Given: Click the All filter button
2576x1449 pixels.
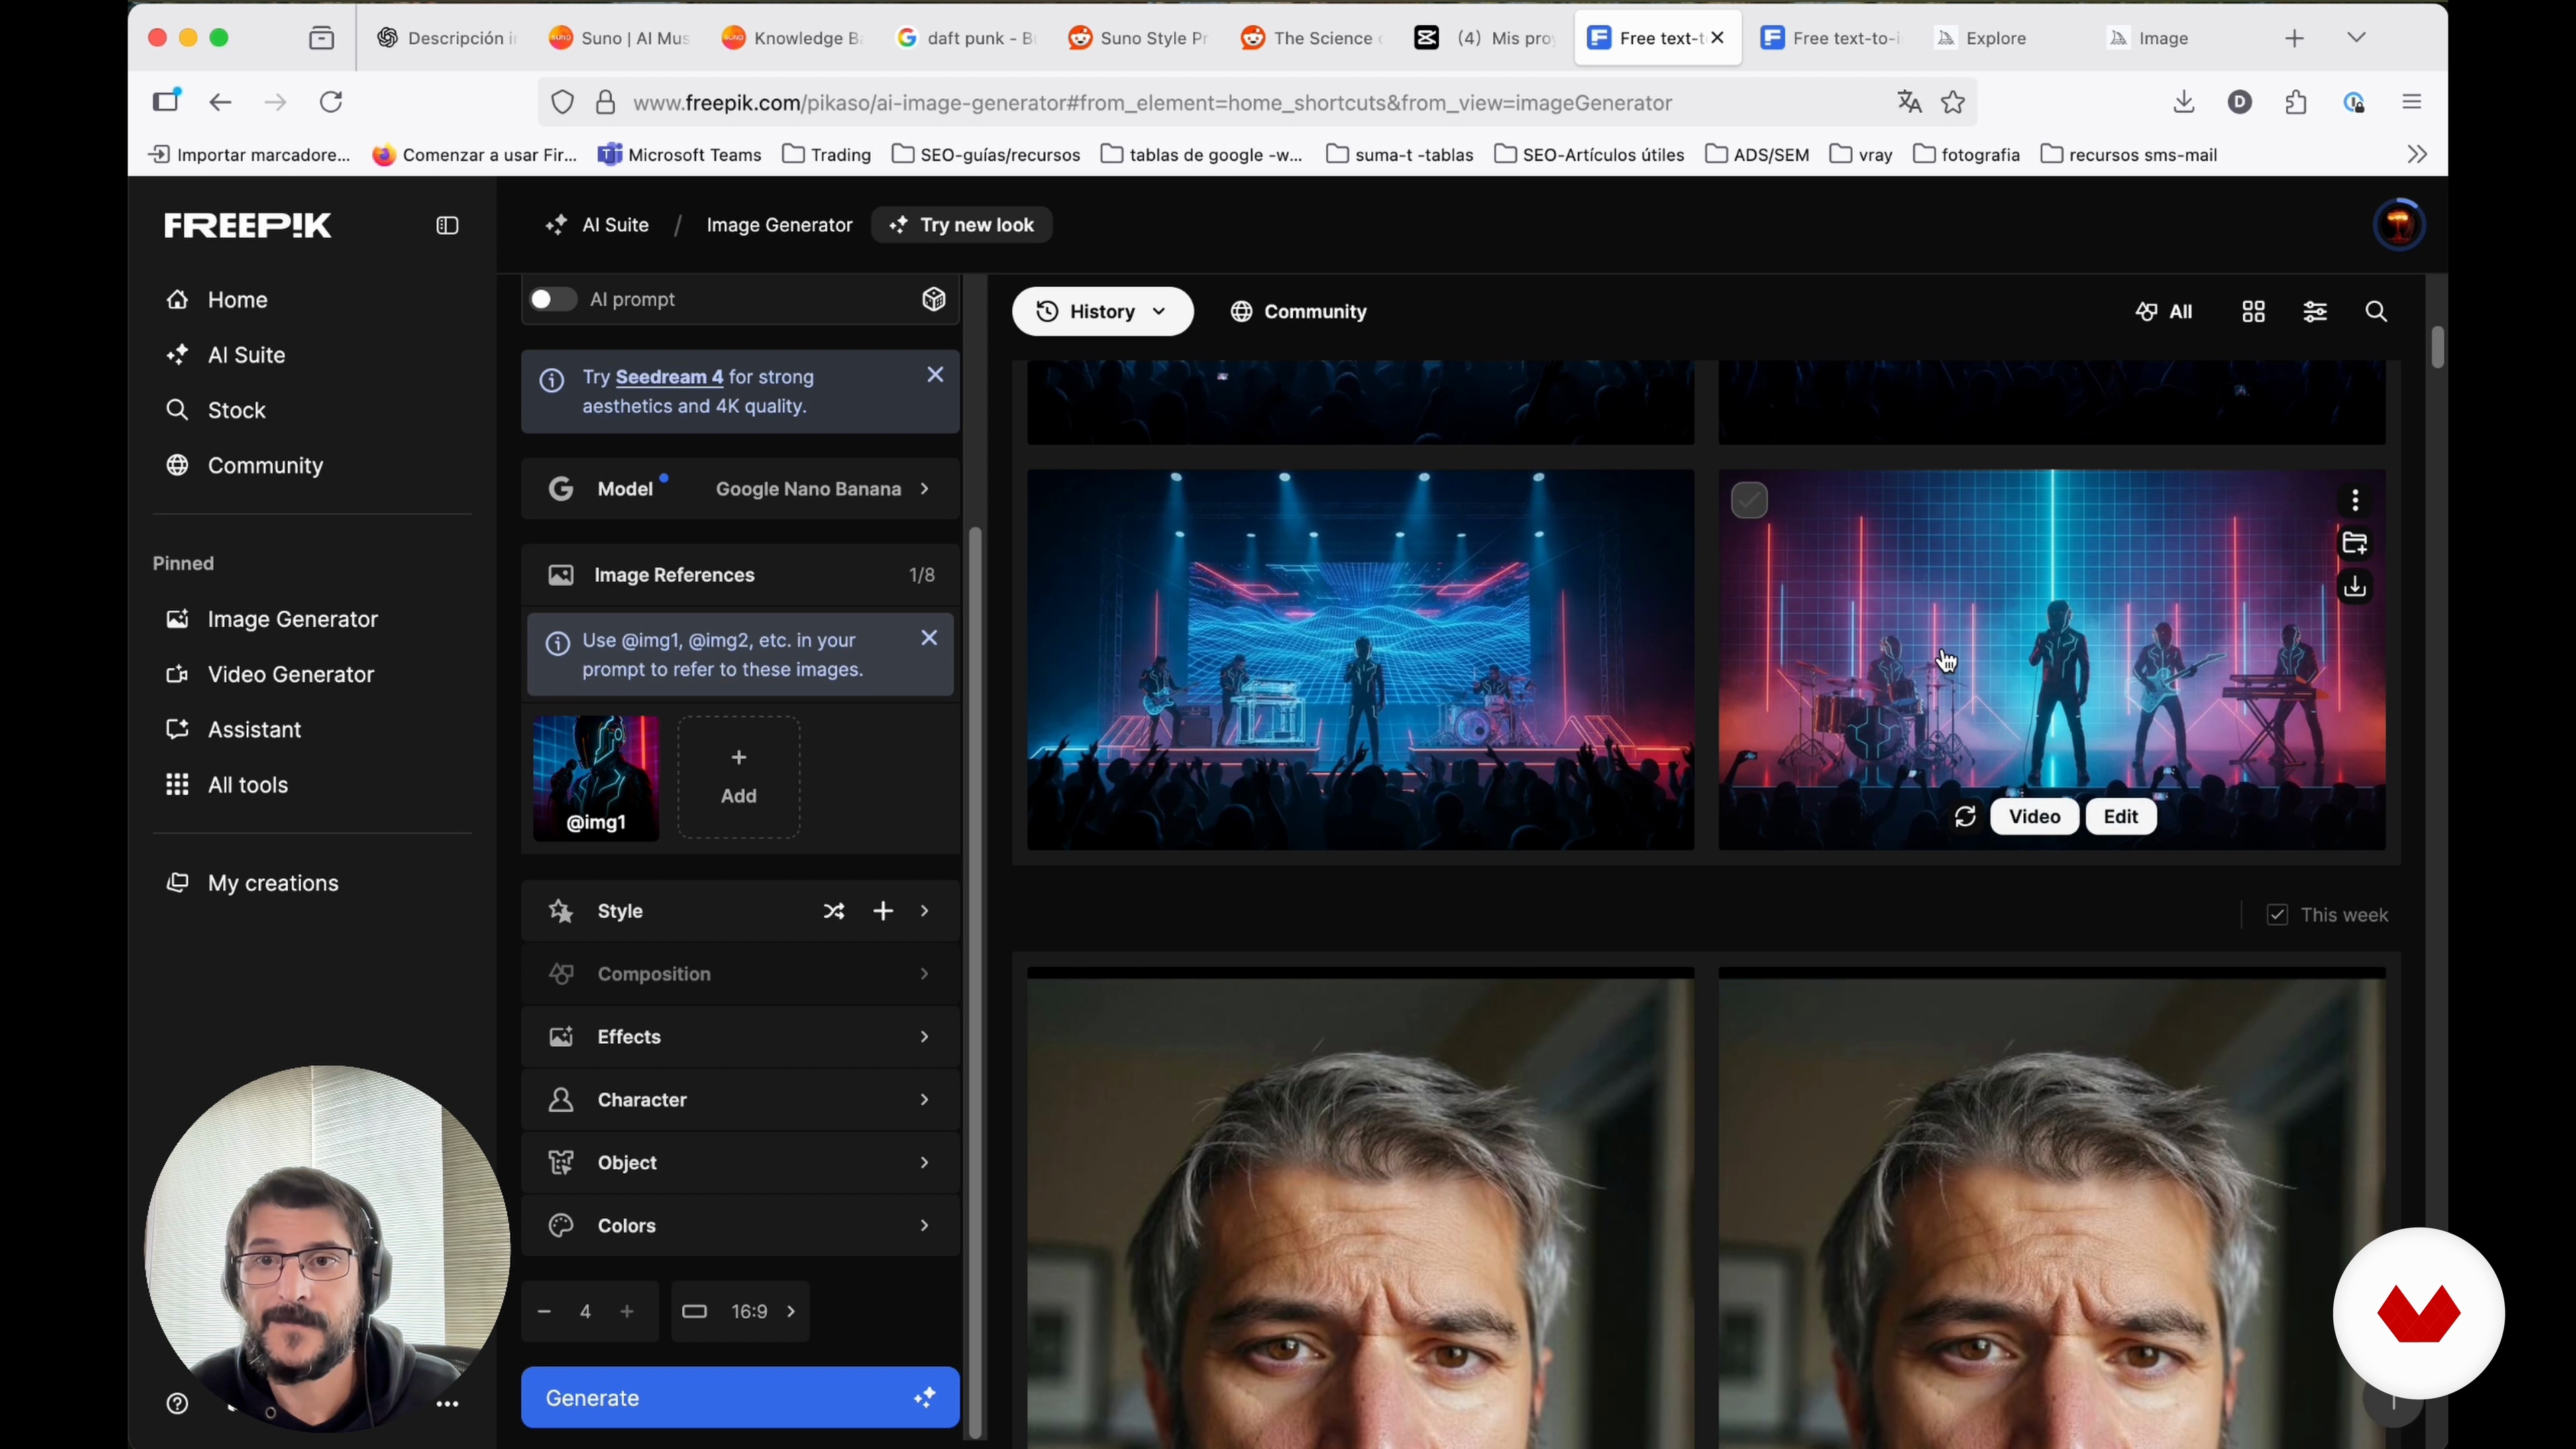Looking at the screenshot, I should point(2164,312).
